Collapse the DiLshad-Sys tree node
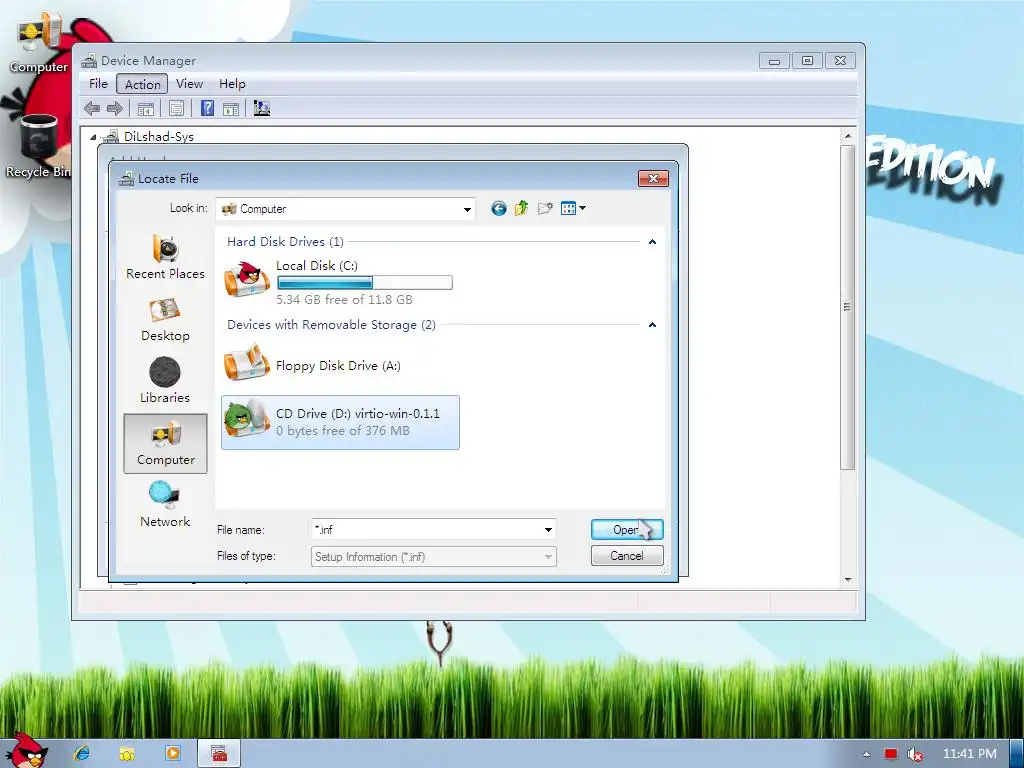This screenshot has width=1024, height=768. point(93,137)
